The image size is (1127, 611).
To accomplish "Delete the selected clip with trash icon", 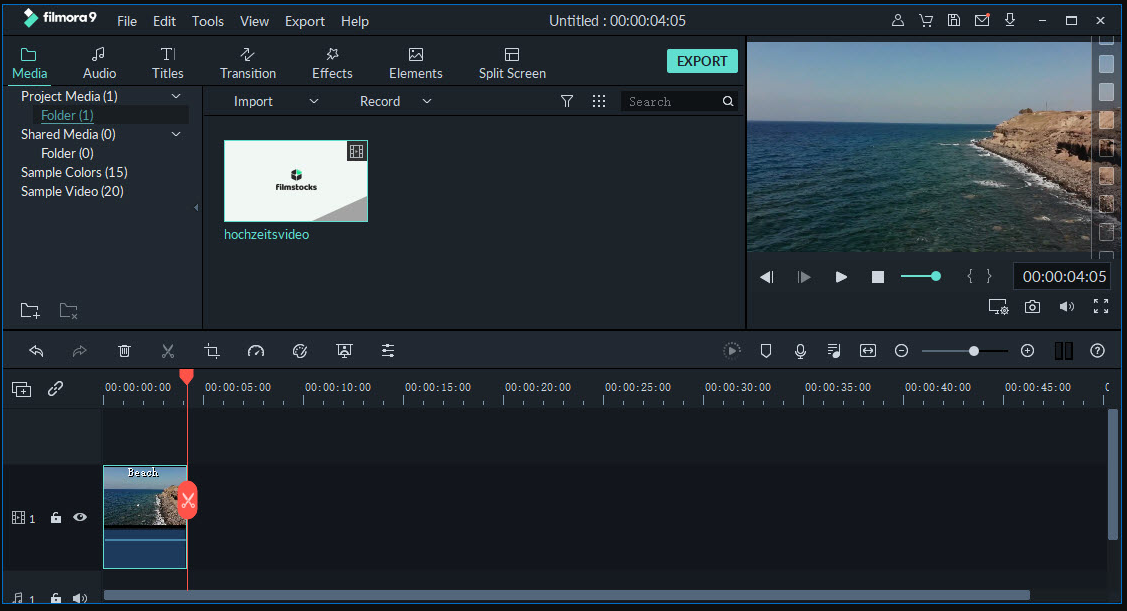I will 124,351.
